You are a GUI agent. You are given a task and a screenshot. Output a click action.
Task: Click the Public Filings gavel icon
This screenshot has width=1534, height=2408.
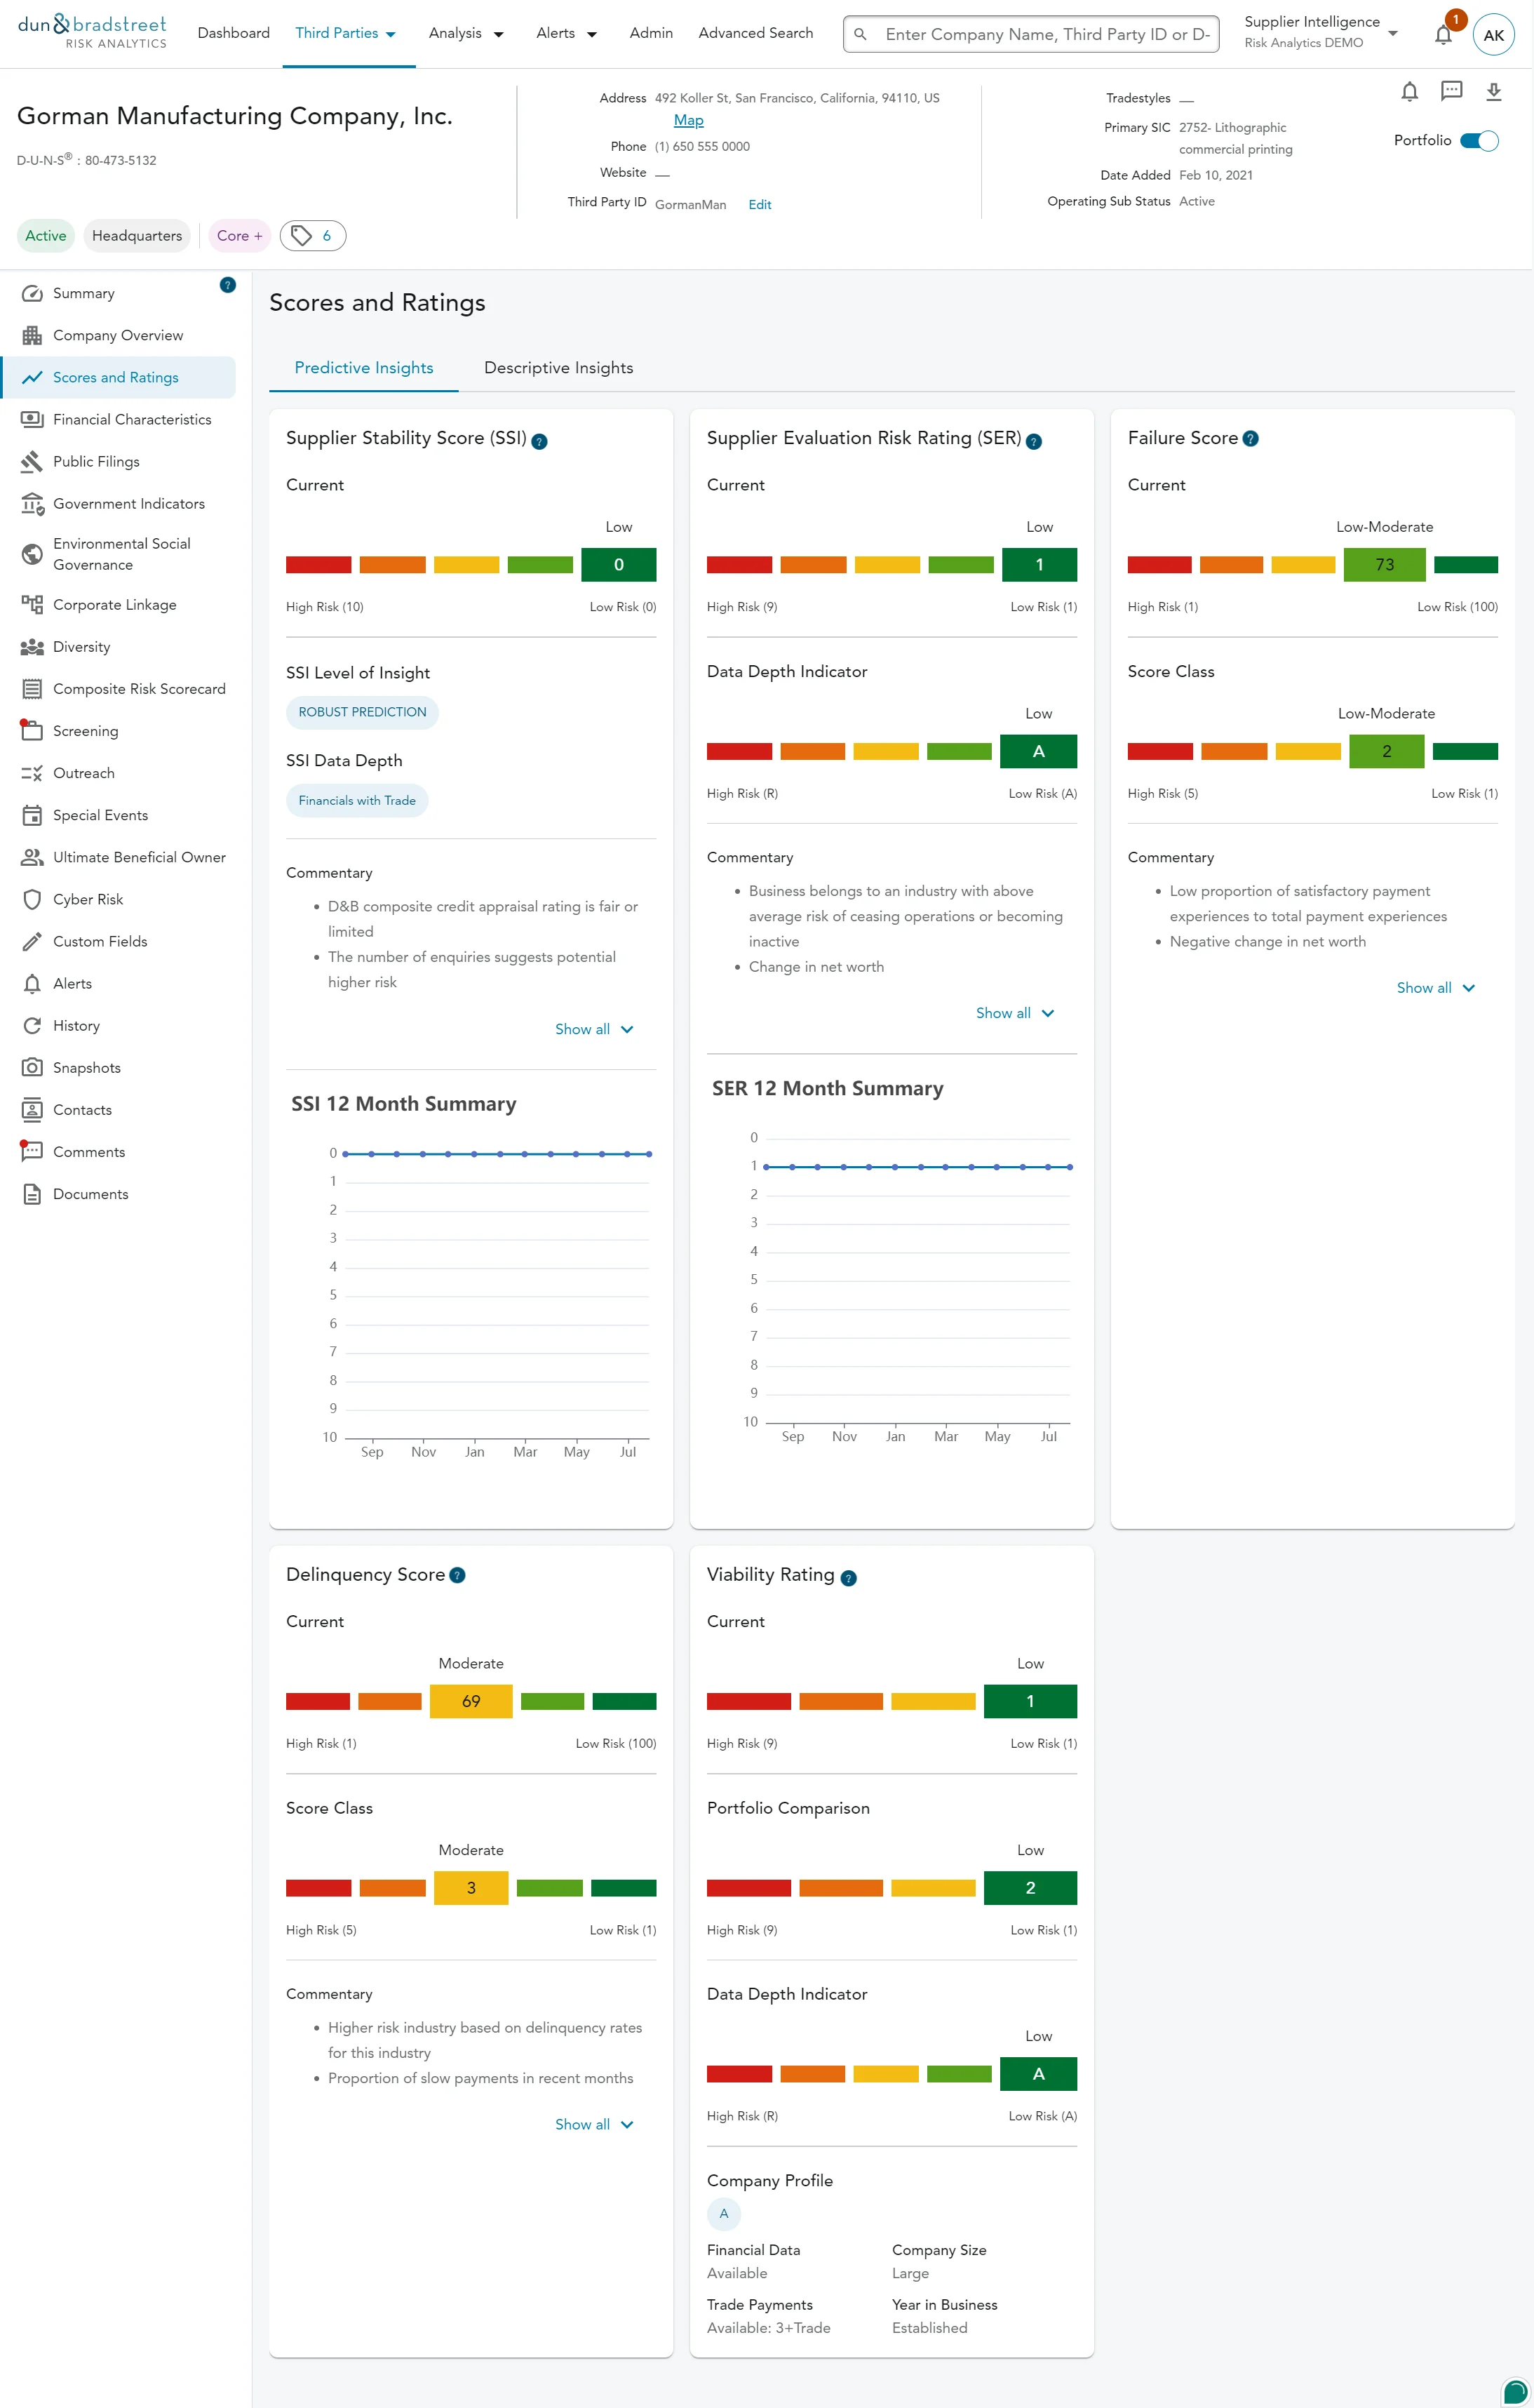[32, 461]
